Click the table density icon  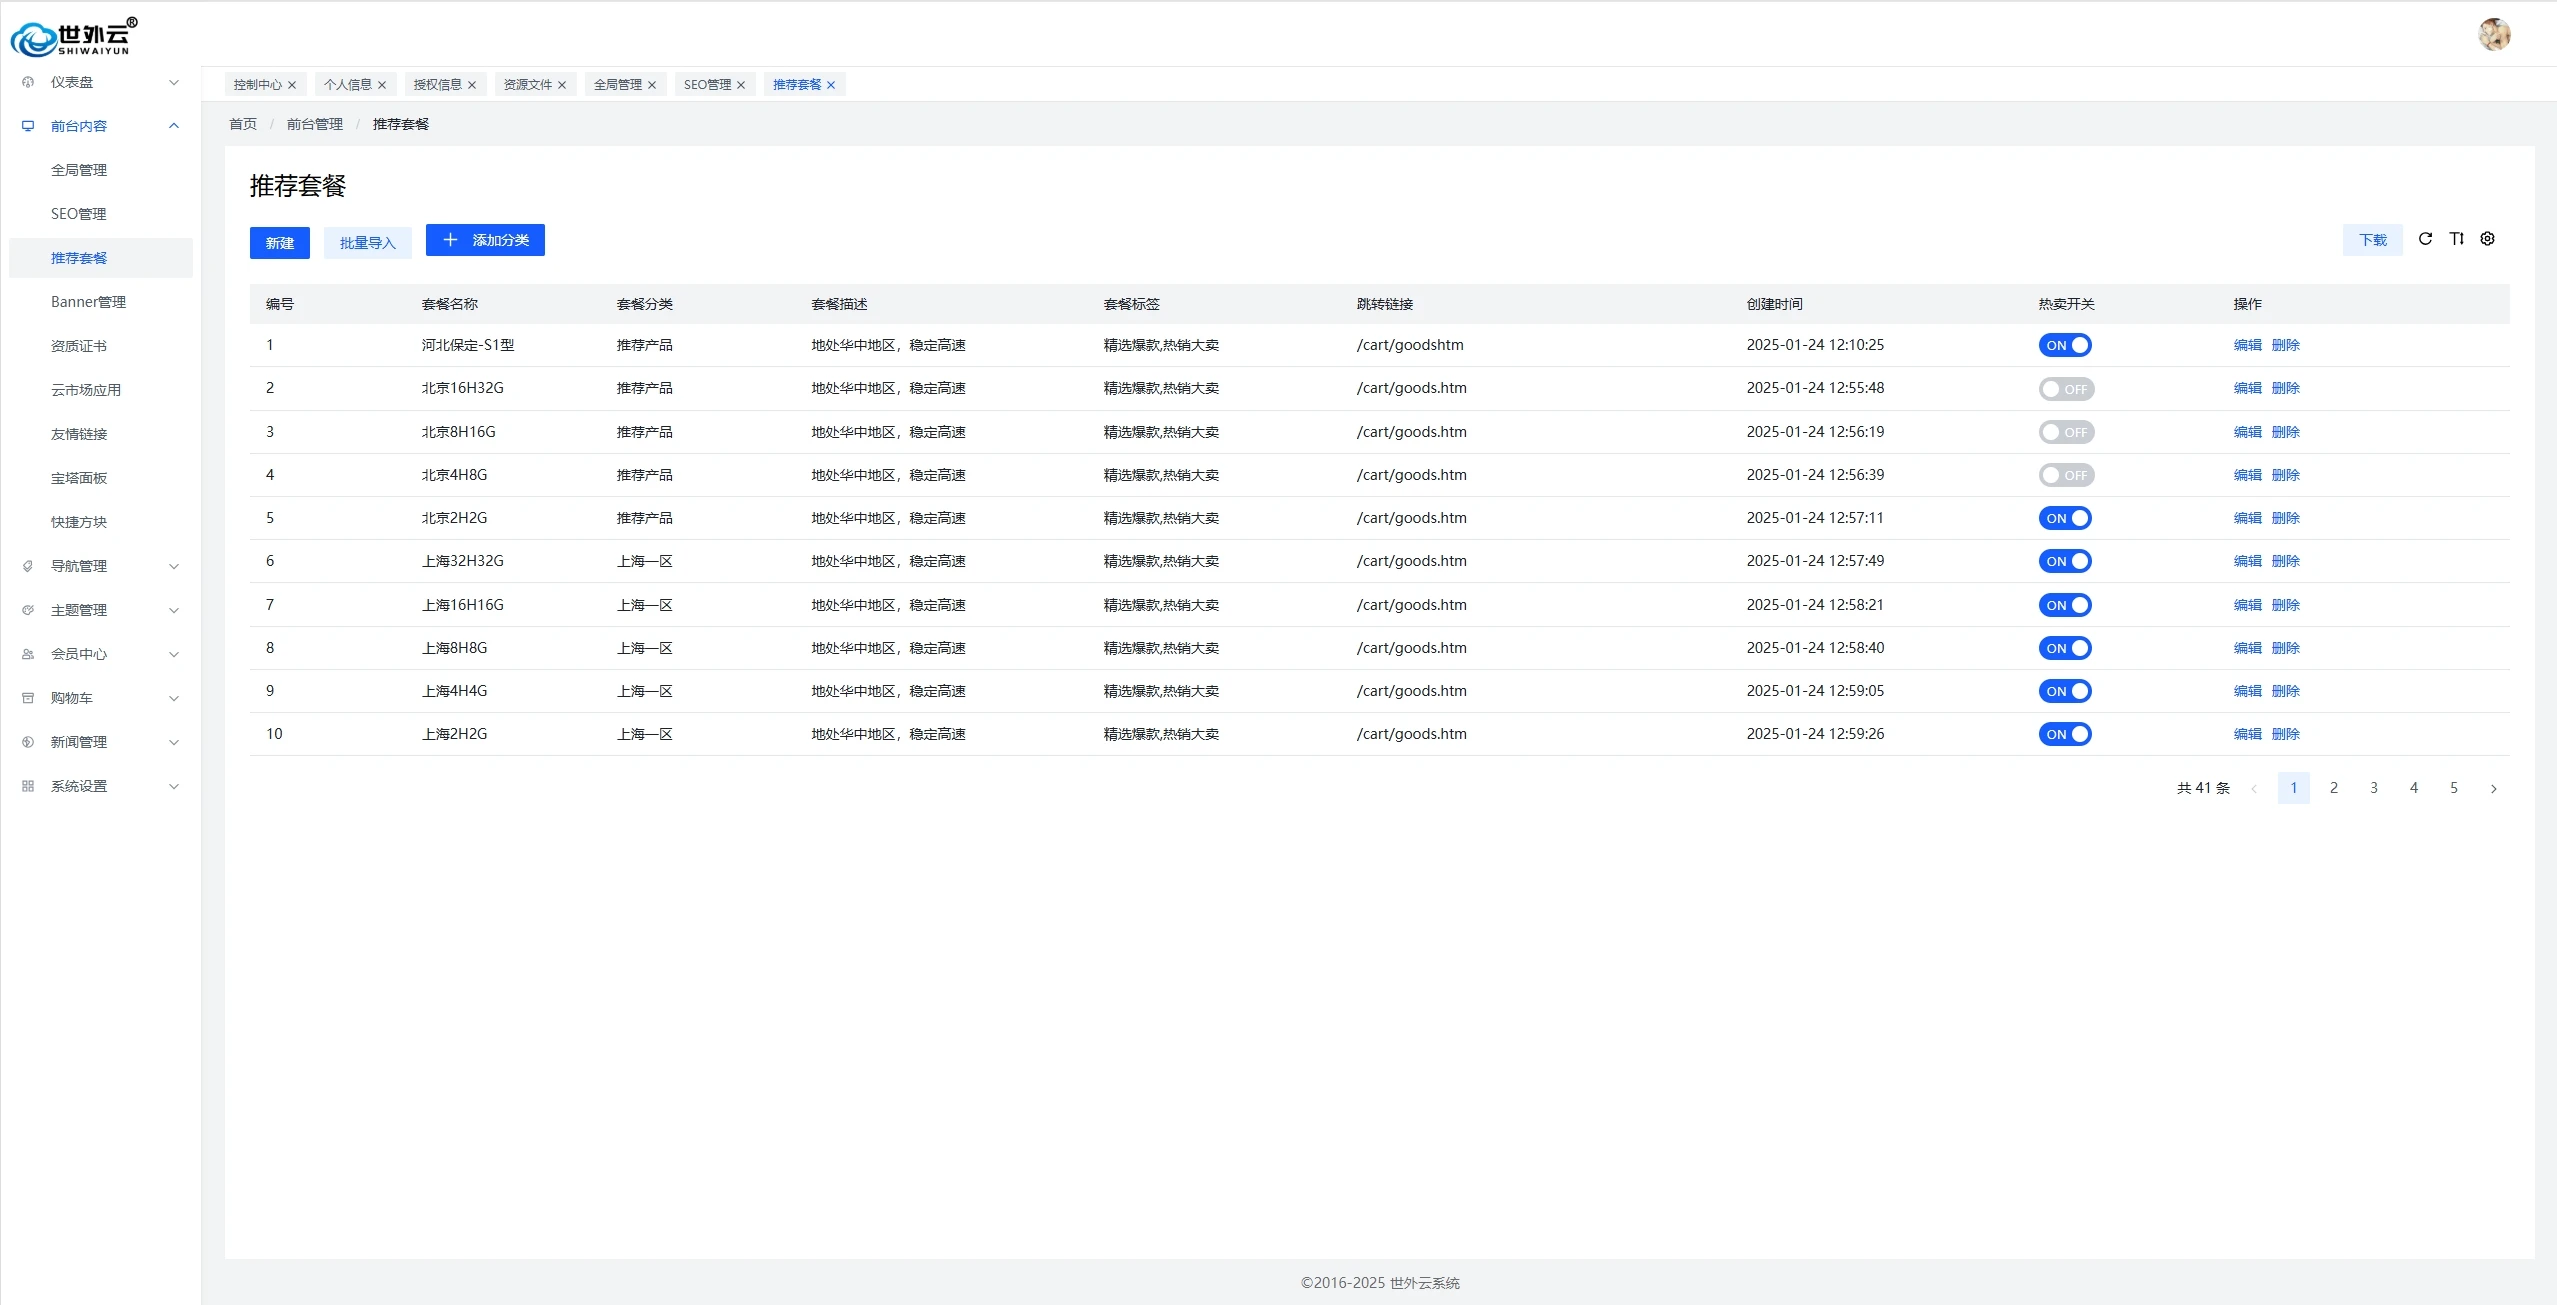coord(2456,239)
